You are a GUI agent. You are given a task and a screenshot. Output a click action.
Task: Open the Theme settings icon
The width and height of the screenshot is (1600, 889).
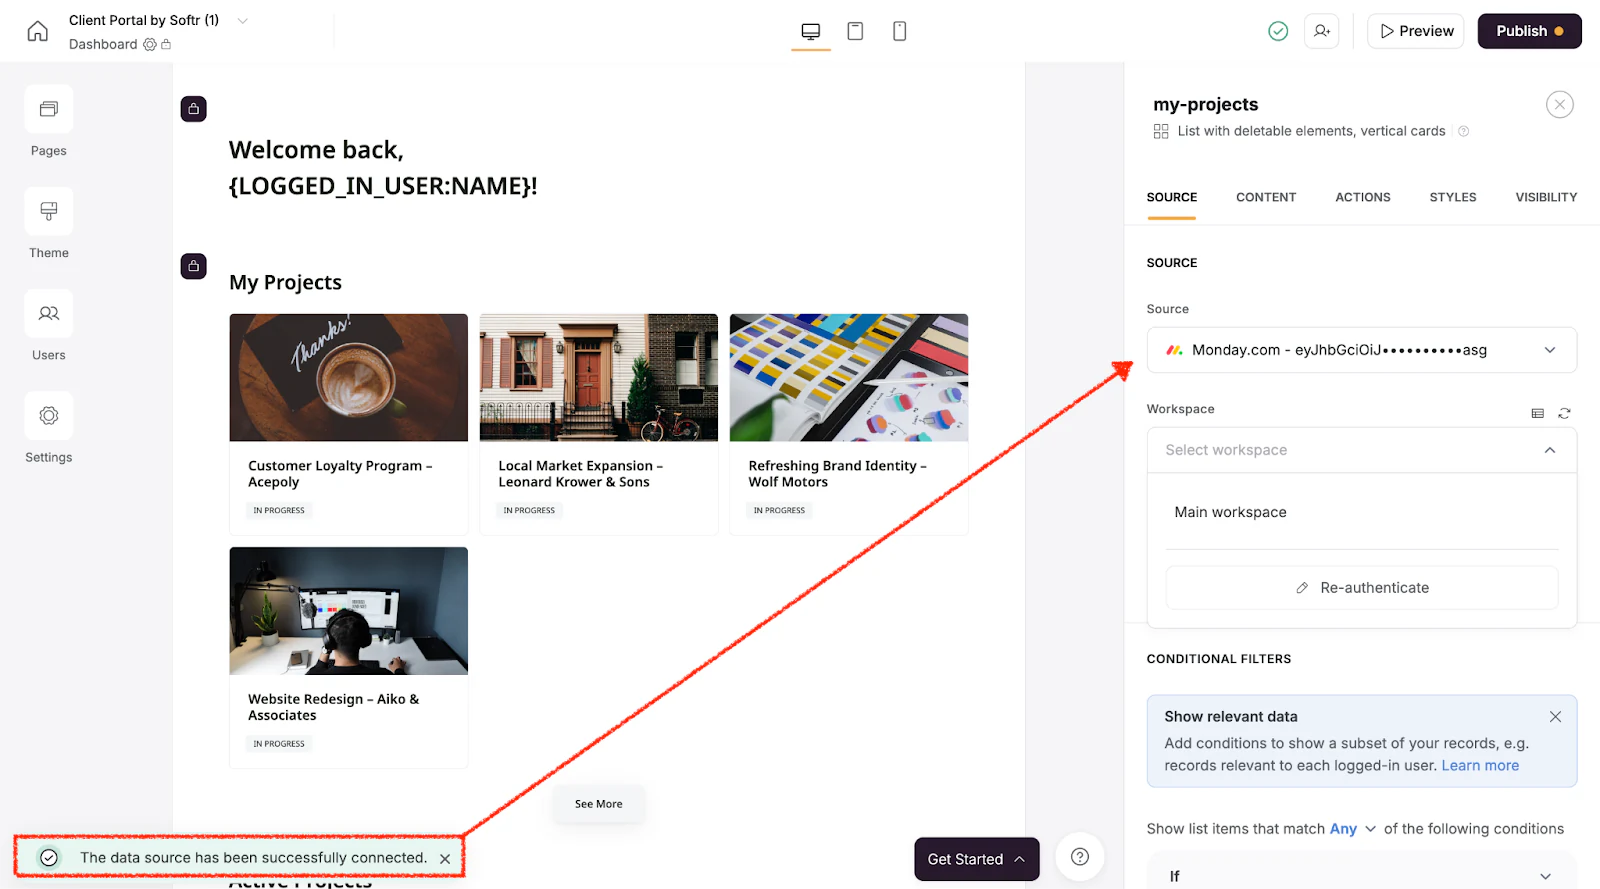pyautogui.click(x=49, y=211)
